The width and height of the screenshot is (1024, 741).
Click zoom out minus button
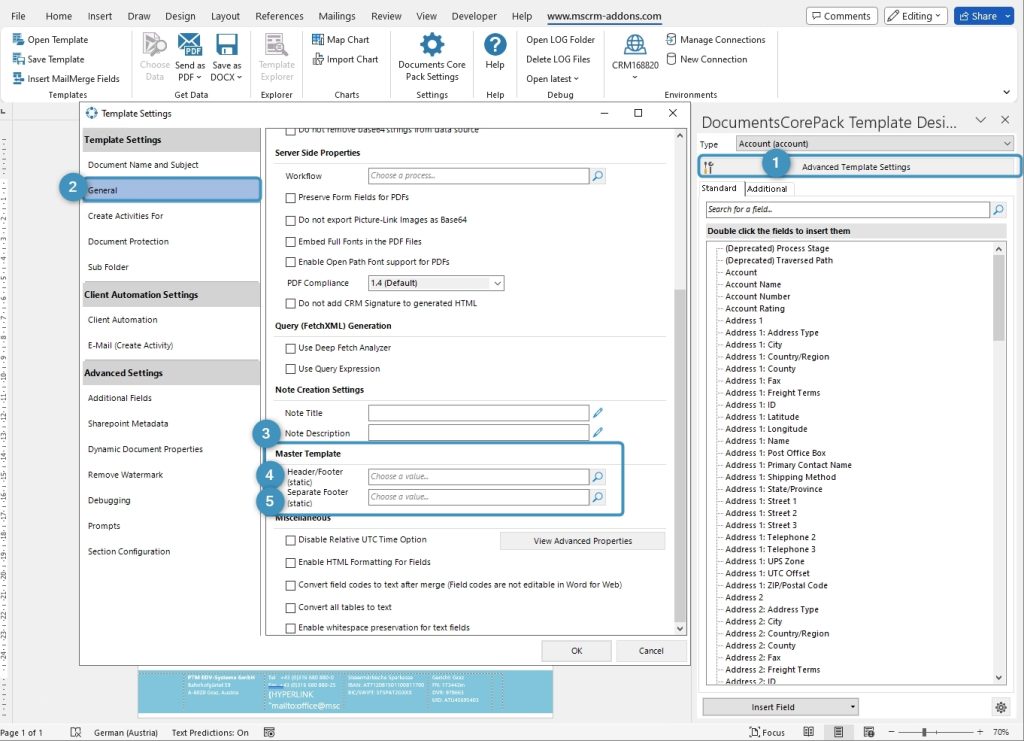click(891, 733)
